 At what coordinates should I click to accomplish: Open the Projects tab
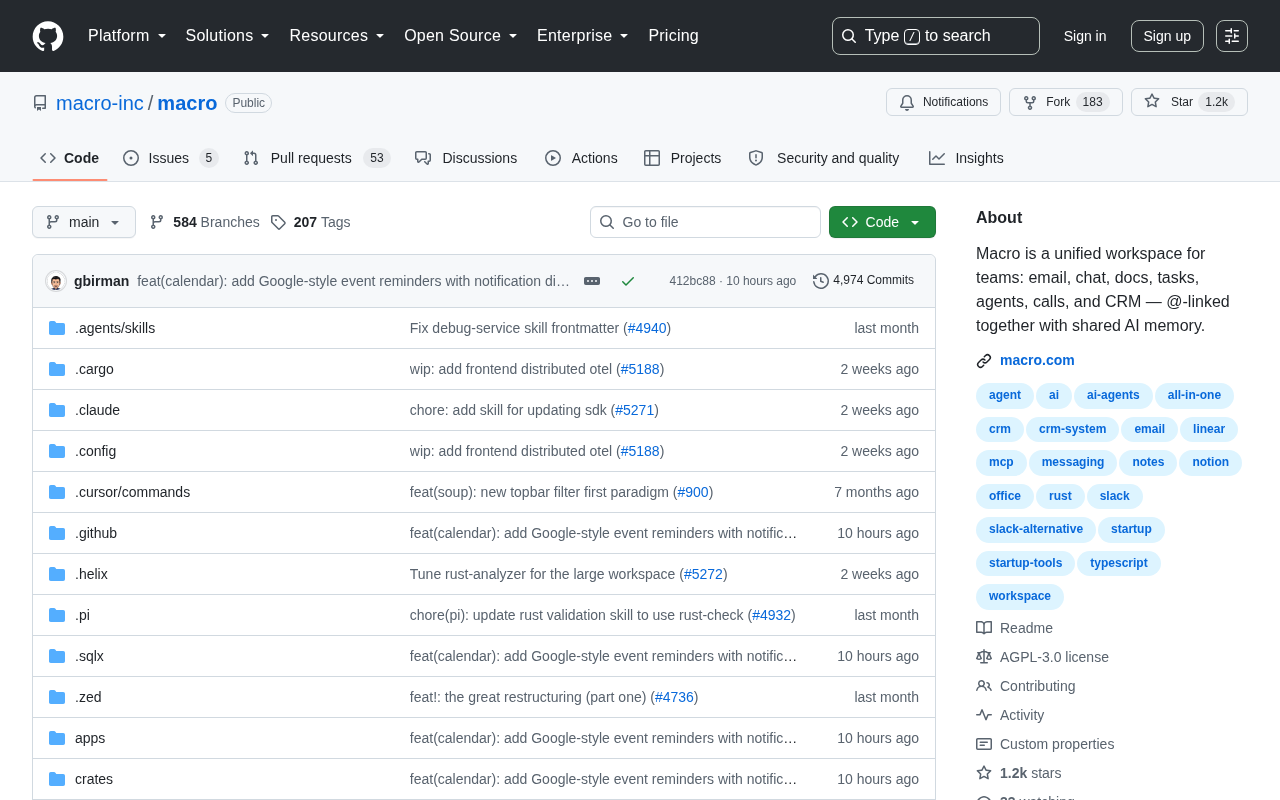point(683,158)
